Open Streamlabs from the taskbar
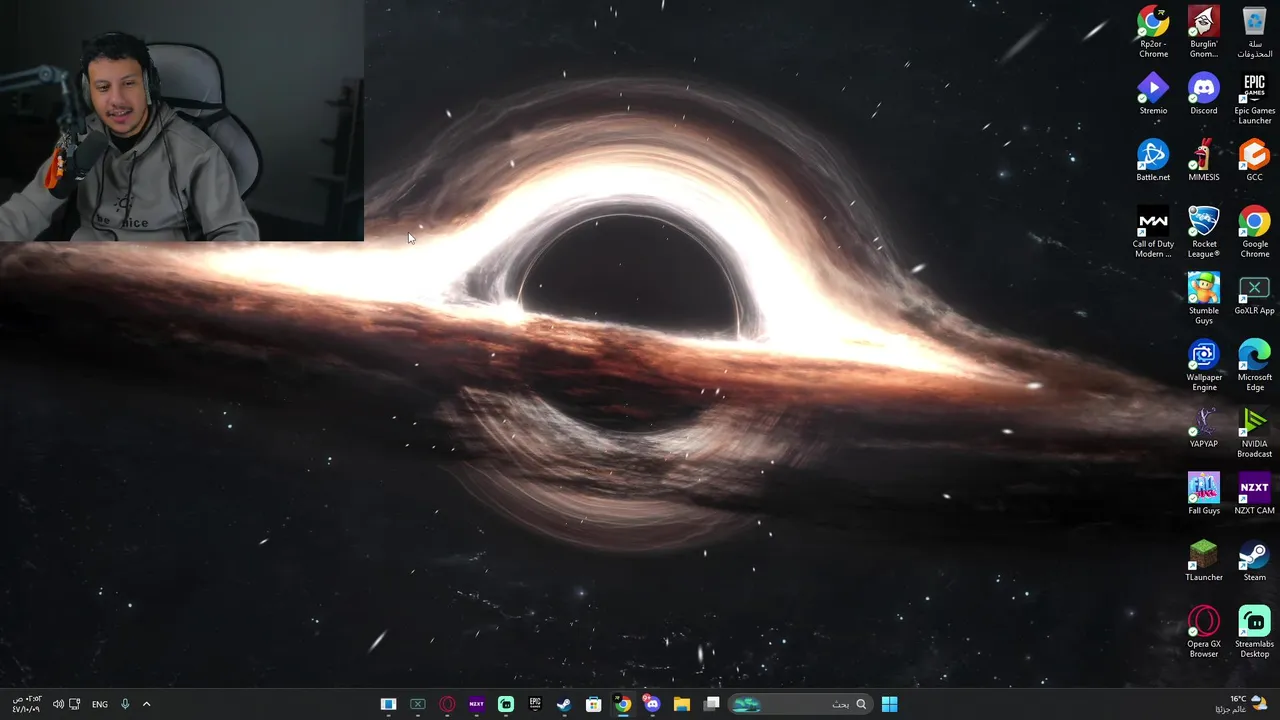Viewport: 1280px width, 720px height. 506,704
